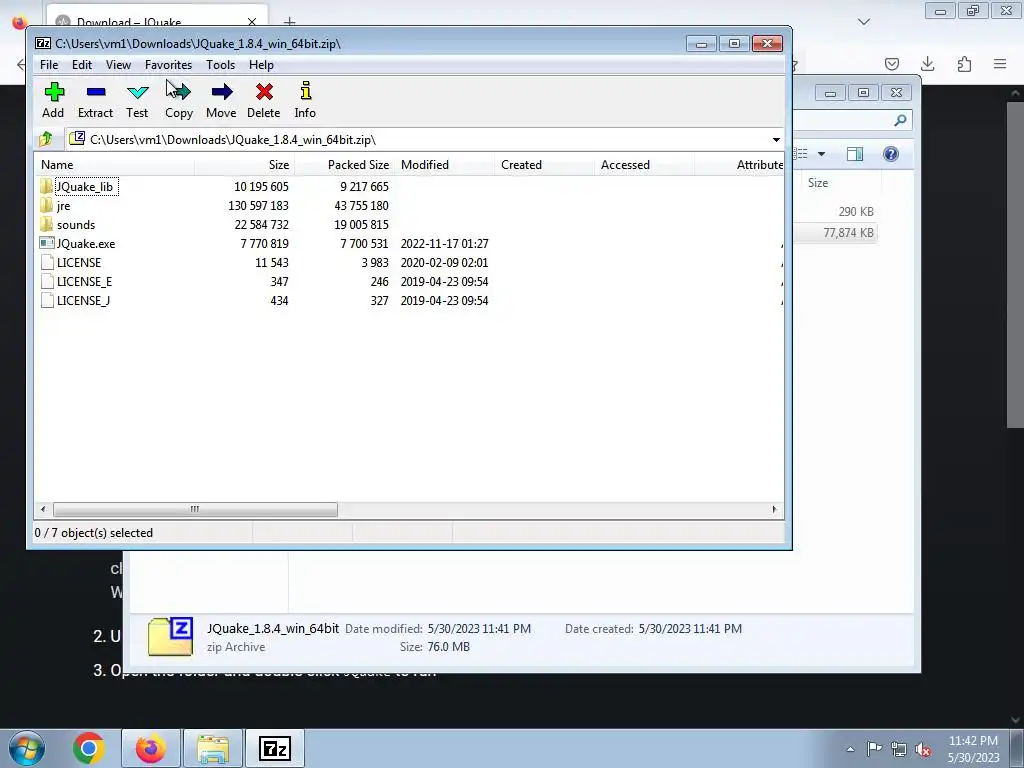This screenshot has width=1024, height=768.
Task: Click the system tray volume icon
Action: (923, 749)
